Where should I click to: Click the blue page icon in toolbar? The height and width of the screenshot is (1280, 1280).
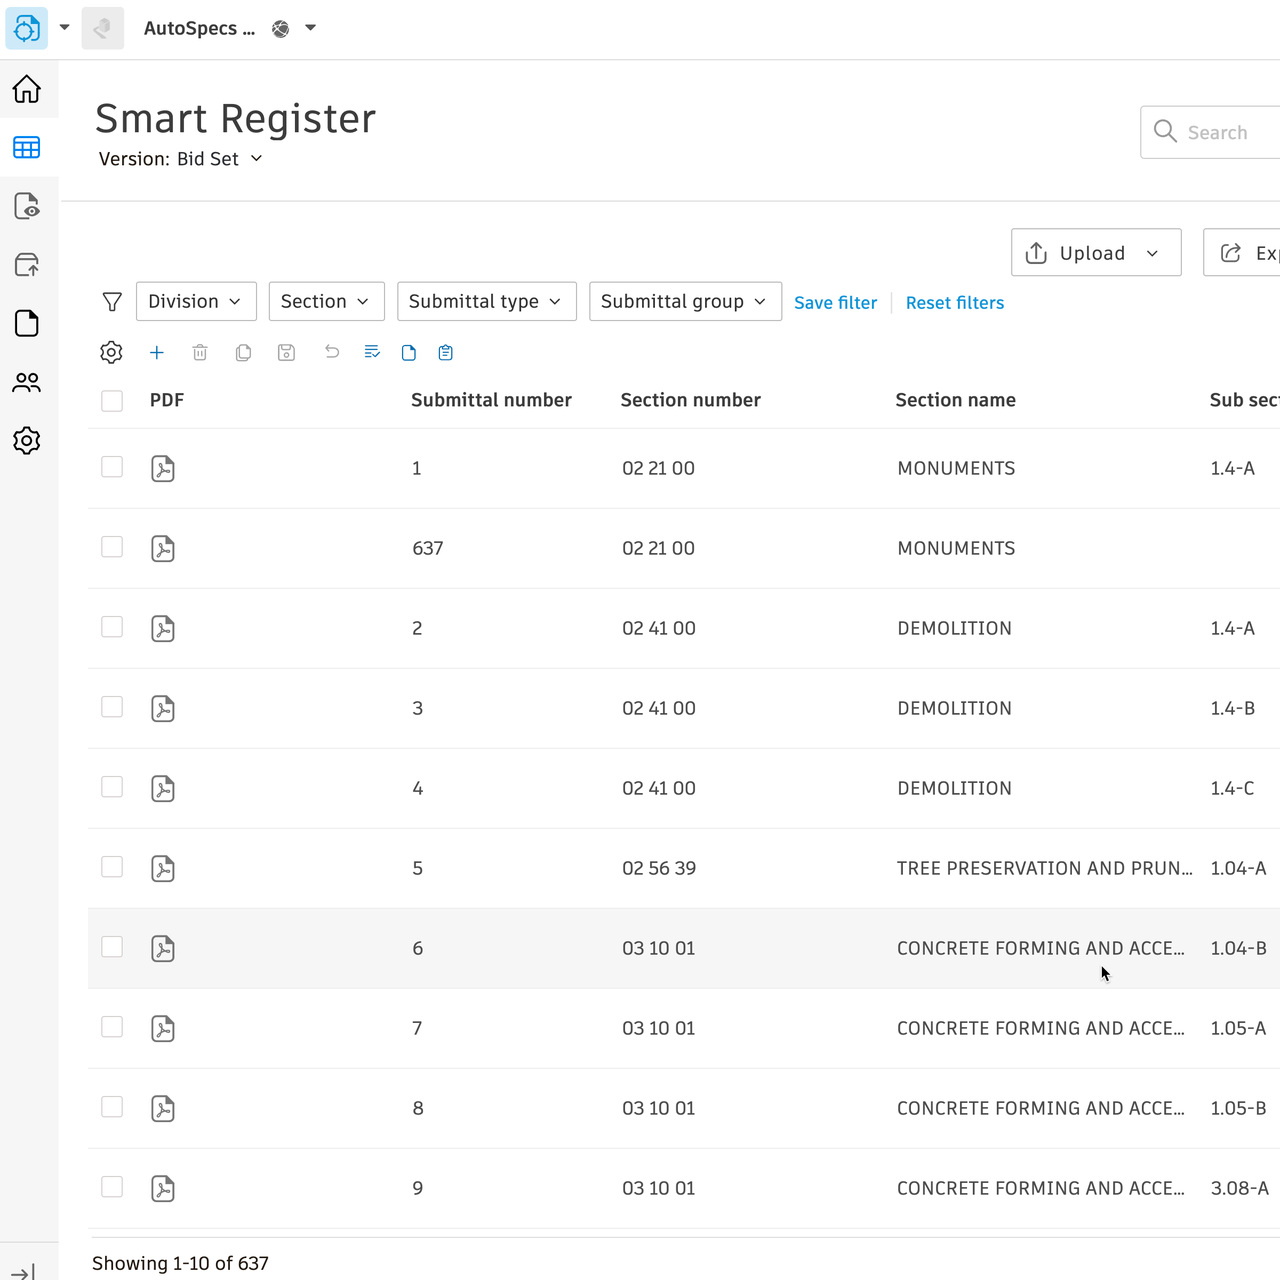[409, 352]
